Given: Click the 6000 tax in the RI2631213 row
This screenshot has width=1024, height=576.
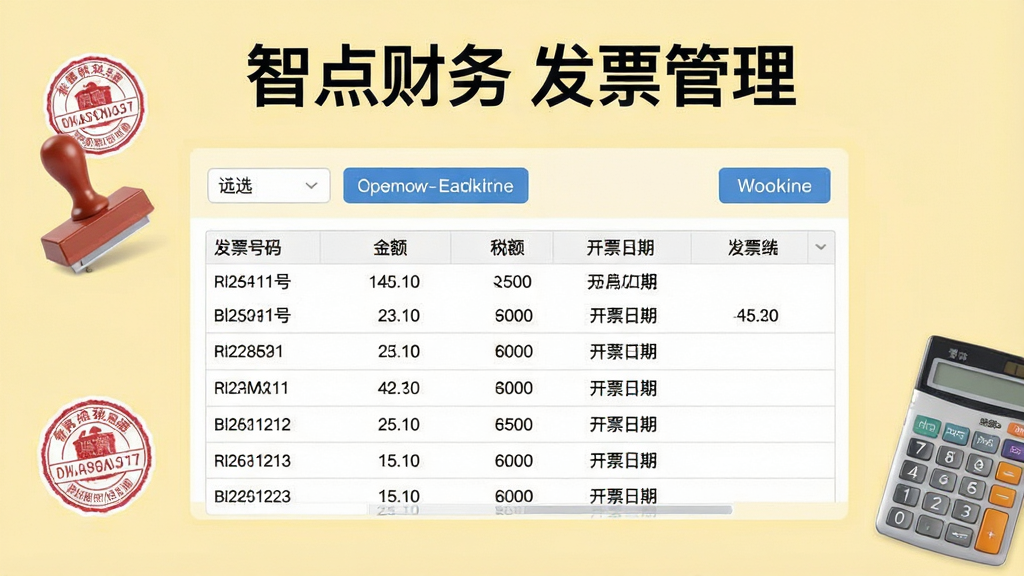Looking at the screenshot, I should pyautogui.click(x=514, y=461).
